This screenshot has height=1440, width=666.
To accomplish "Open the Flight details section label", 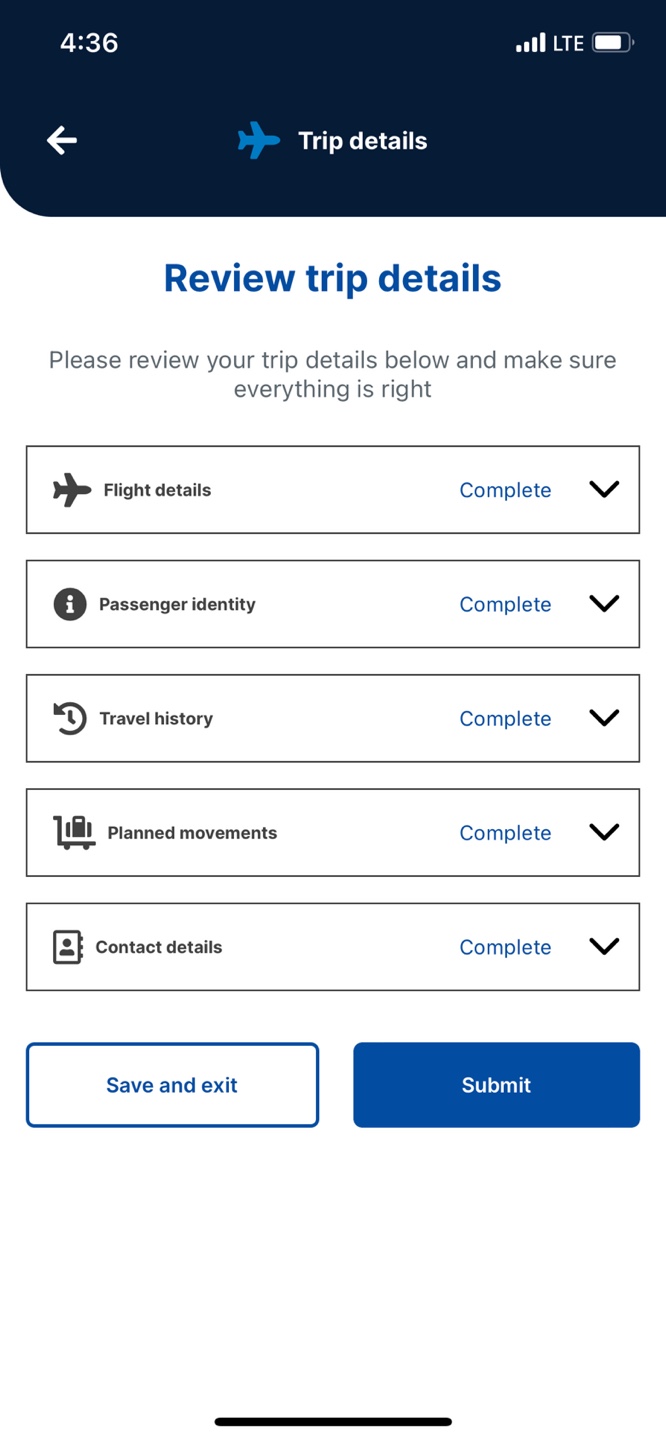I will 157,490.
